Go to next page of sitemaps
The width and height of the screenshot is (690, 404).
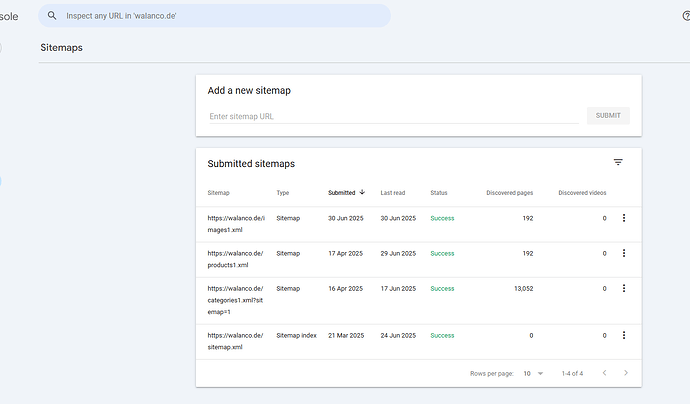626,373
